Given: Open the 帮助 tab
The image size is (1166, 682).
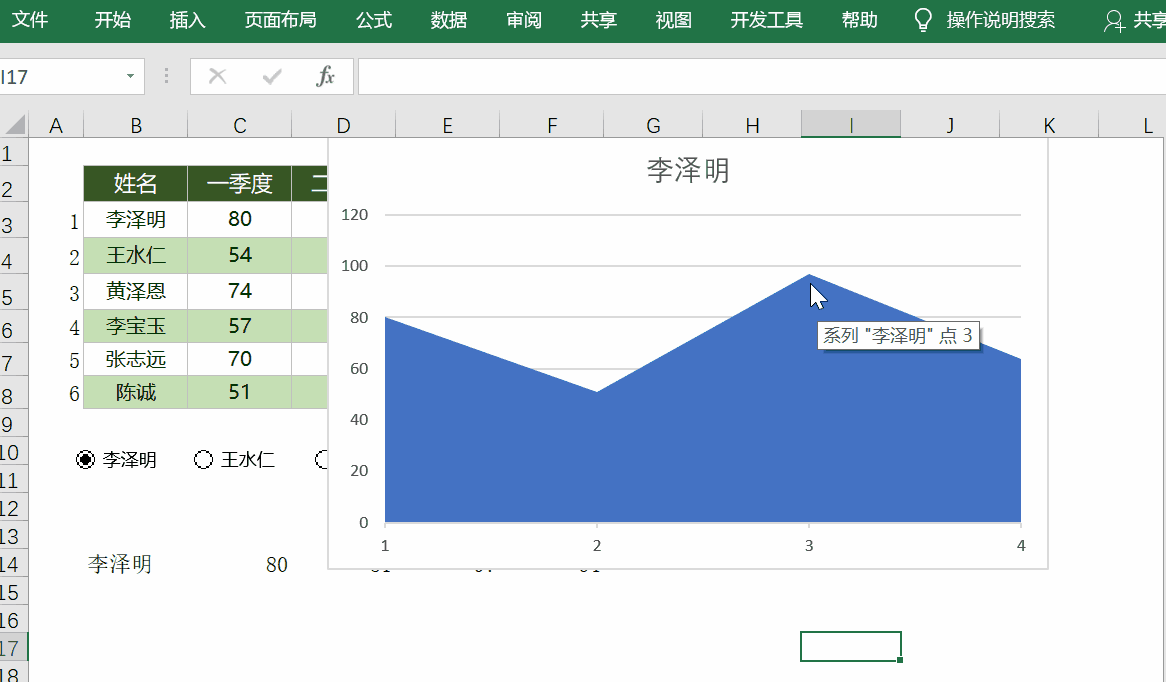Looking at the screenshot, I should 860,20.
